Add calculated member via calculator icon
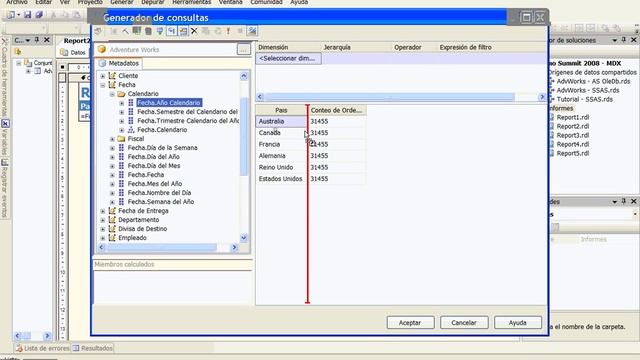This screenshot has height=360, width=640. tap(137, 31)
